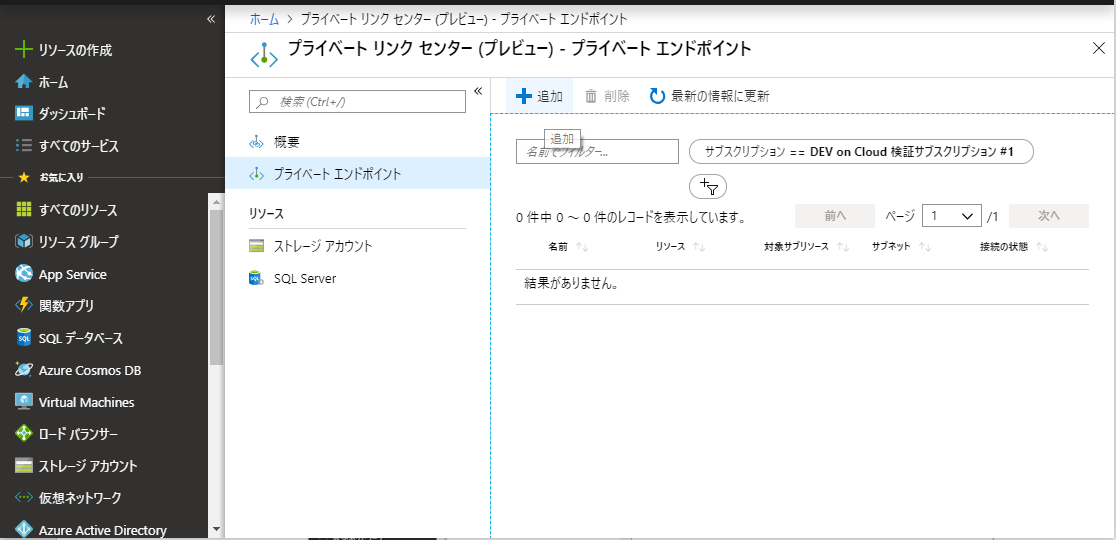Click the magnifier icon in search box
Image resolution: width=1116 pixels, height=540 pixels.
tap(263, 102)
